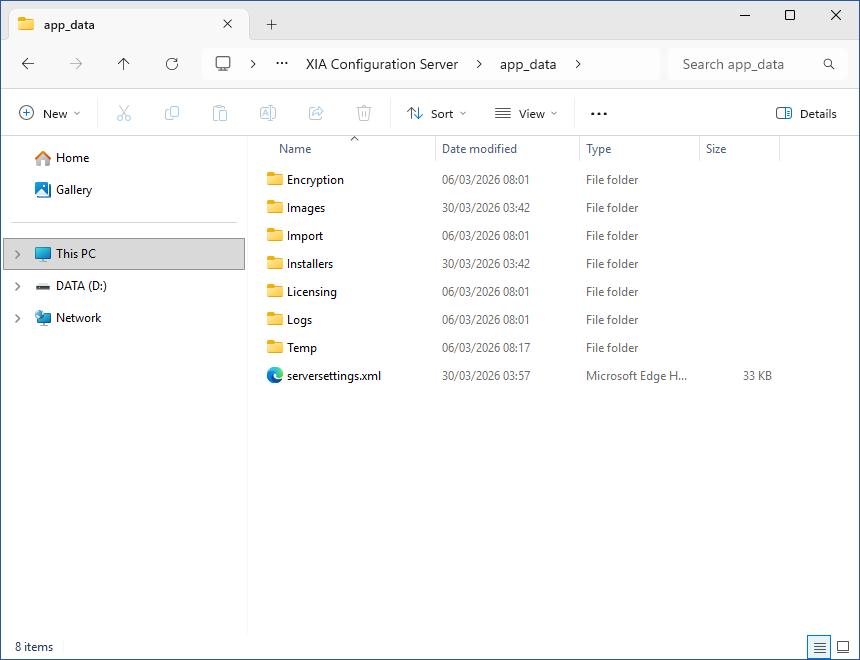860x660 pixels.
Task: Toggle the Details pane
Action: pyautogui.click(x=806, y=114)
